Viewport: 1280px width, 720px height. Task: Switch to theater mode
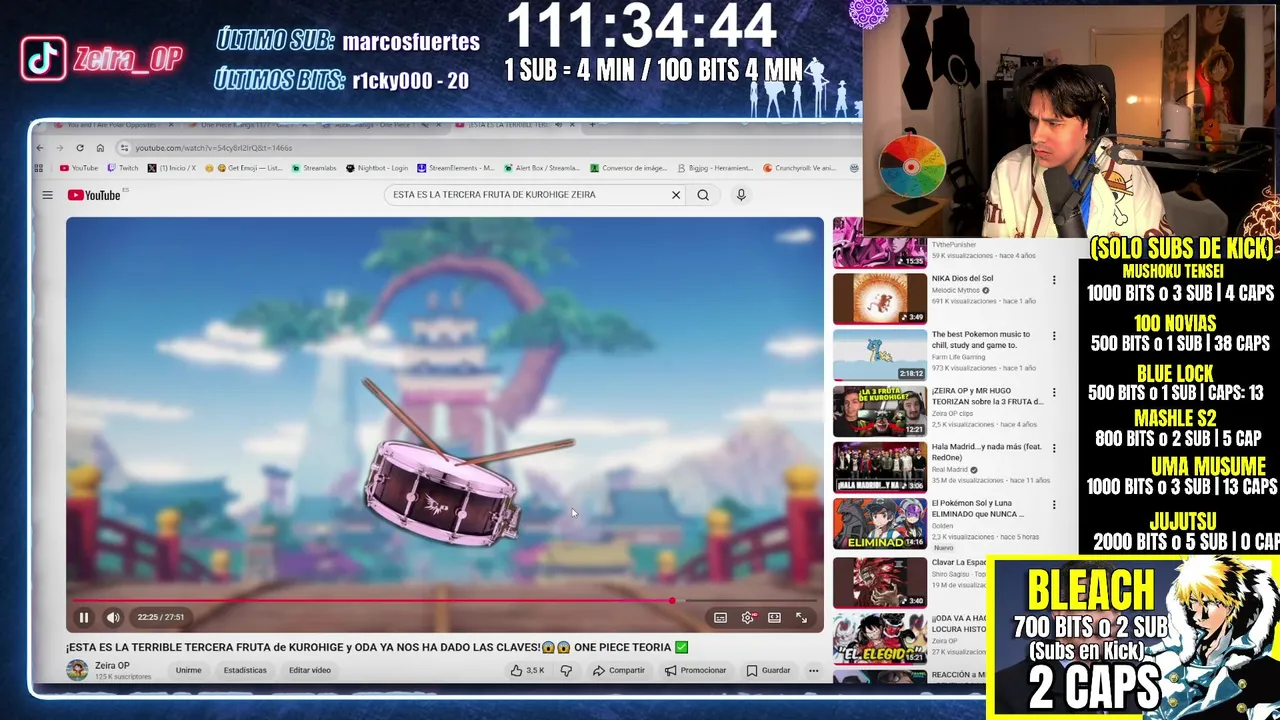click(x=774, y=618)
